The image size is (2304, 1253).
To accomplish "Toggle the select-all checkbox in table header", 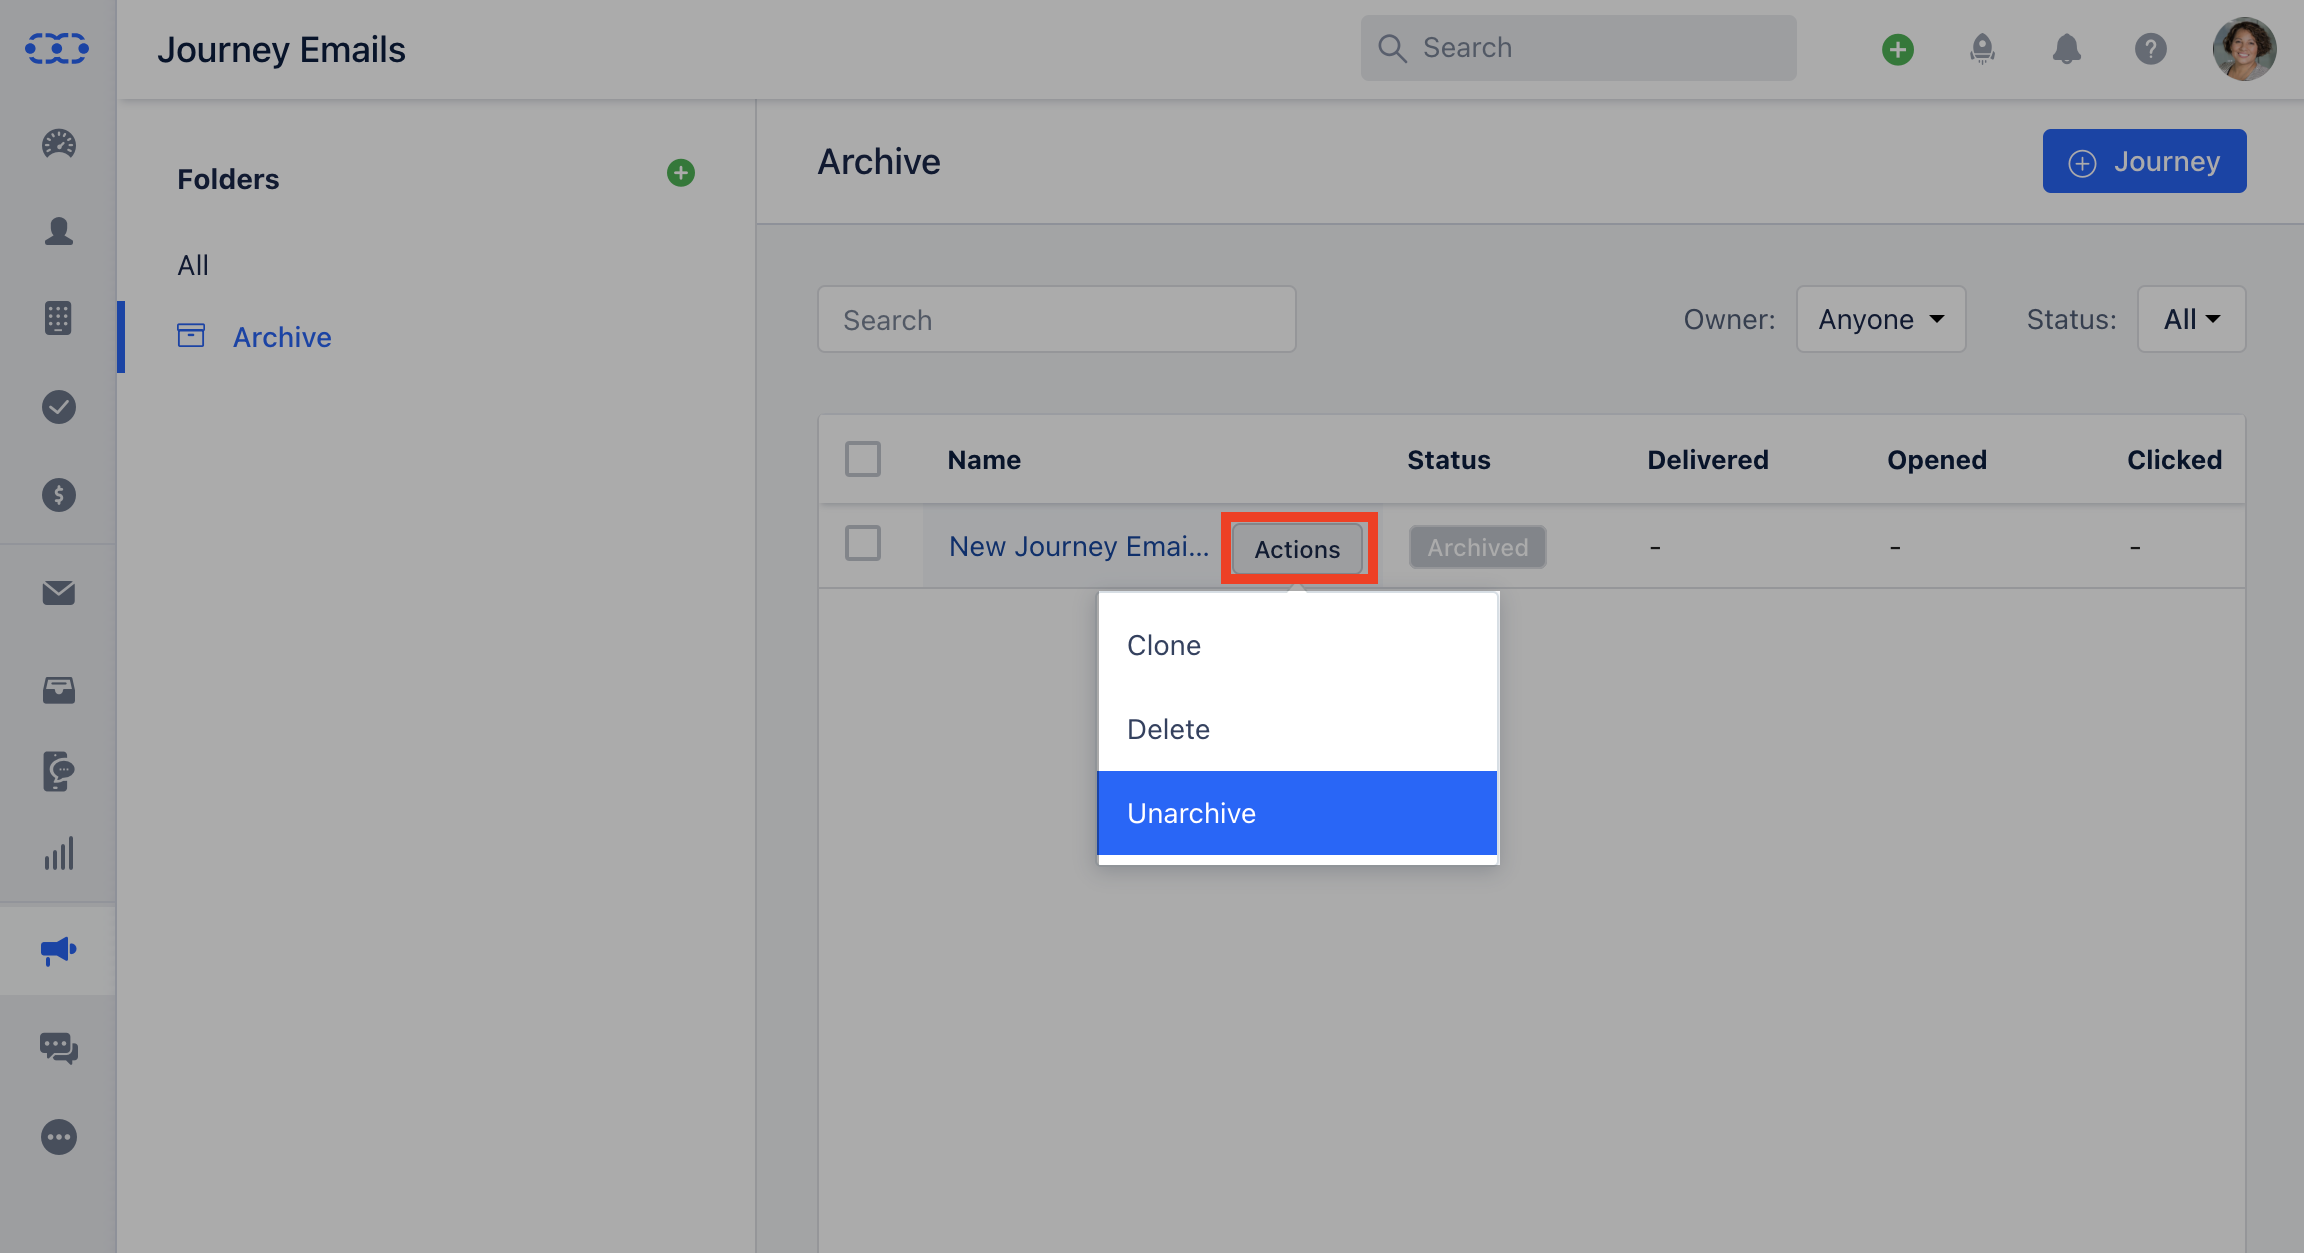I will click(x=862, y=459).
